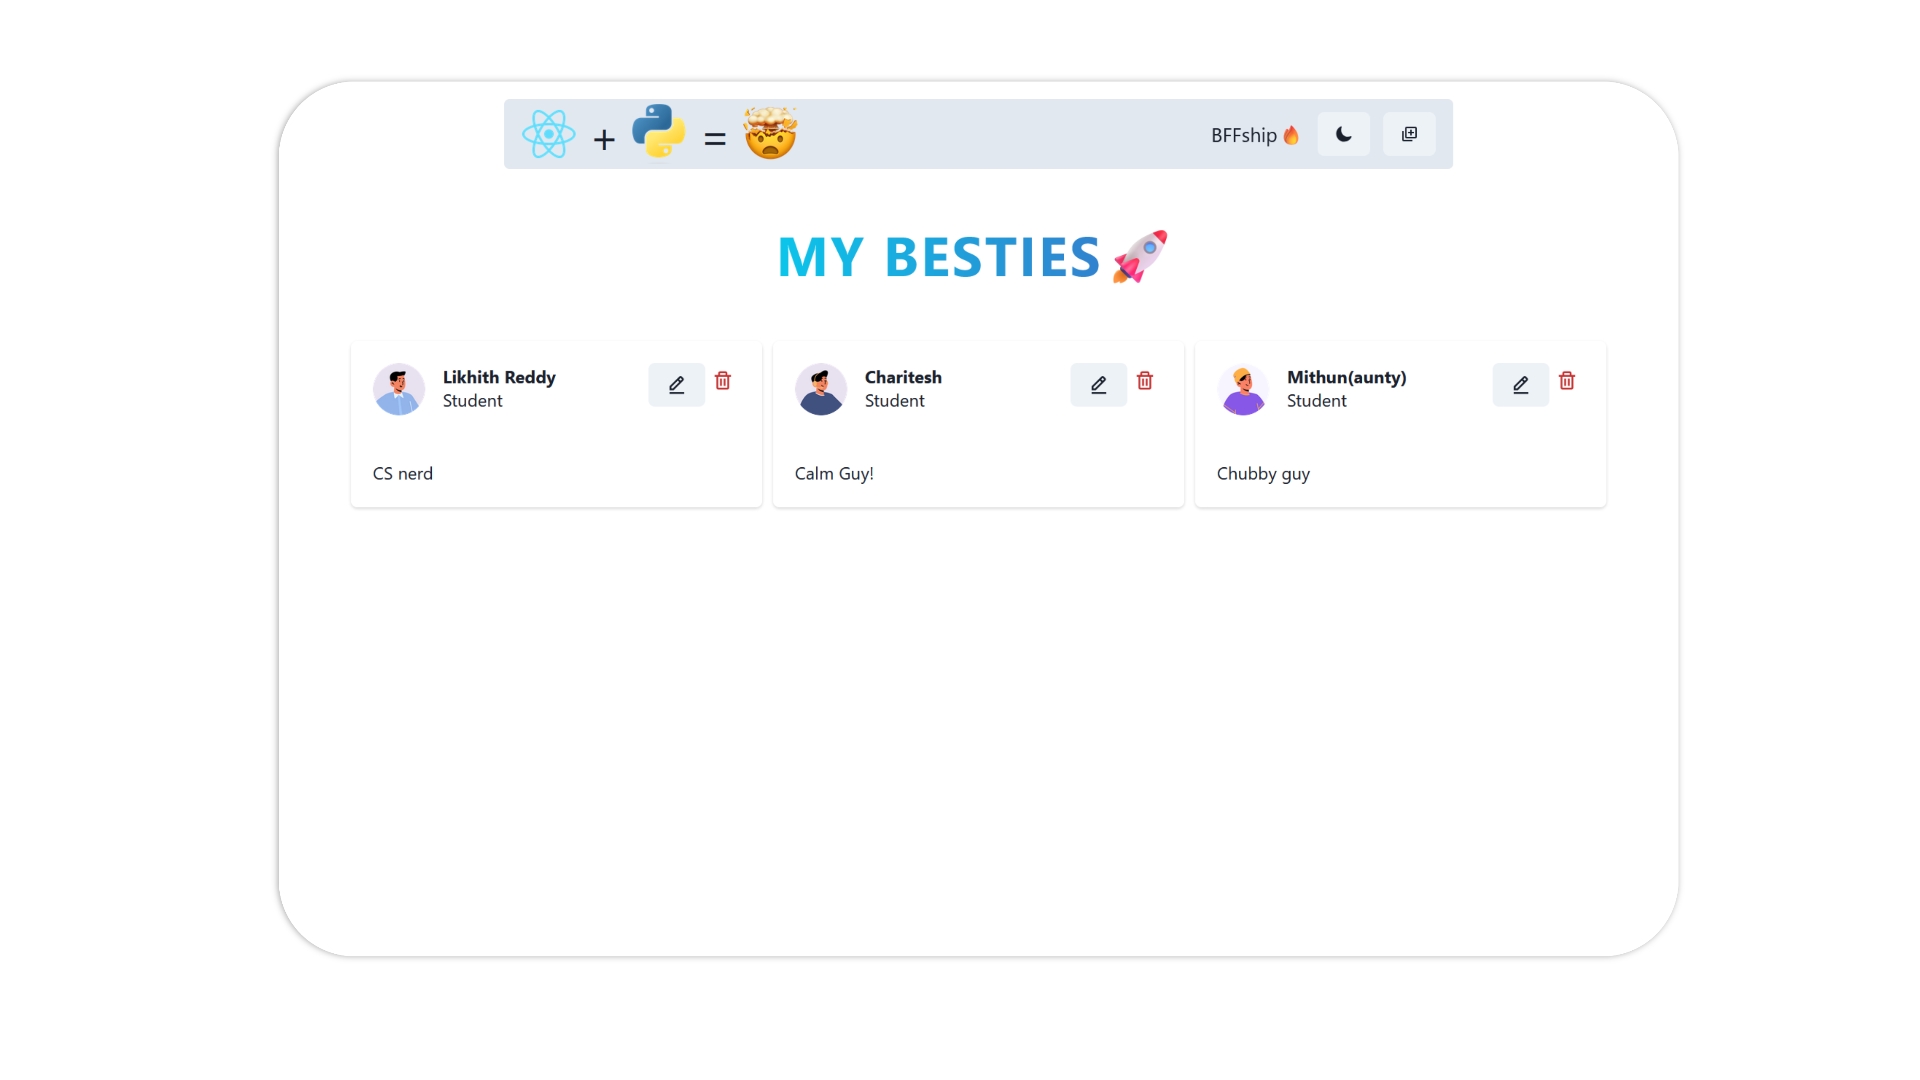
Task: Click the edit pencil on Likhith Reddy's card
Action: coord(675,384)
